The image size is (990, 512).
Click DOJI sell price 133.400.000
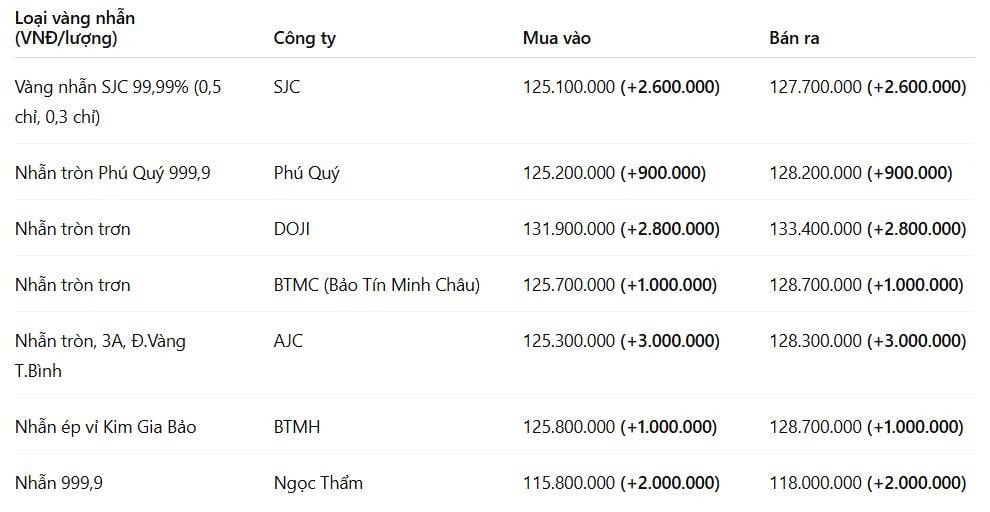(815, 229)
